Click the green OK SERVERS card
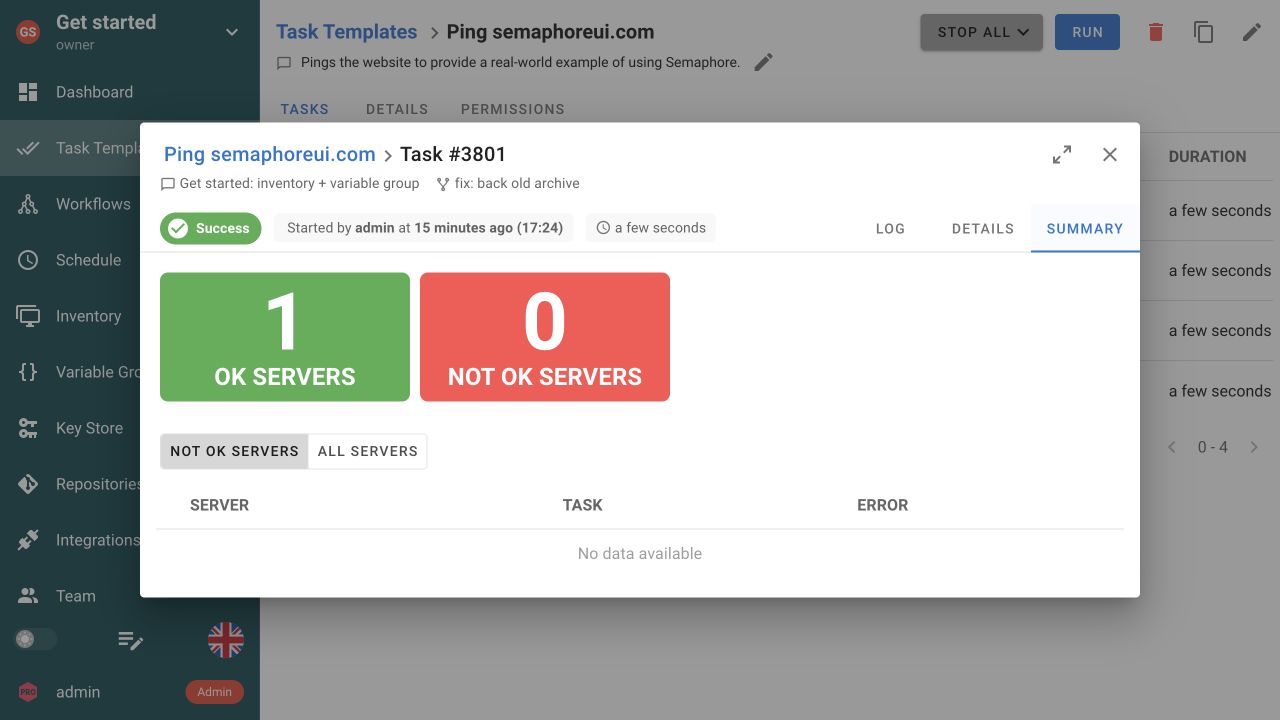 (285, 337)
